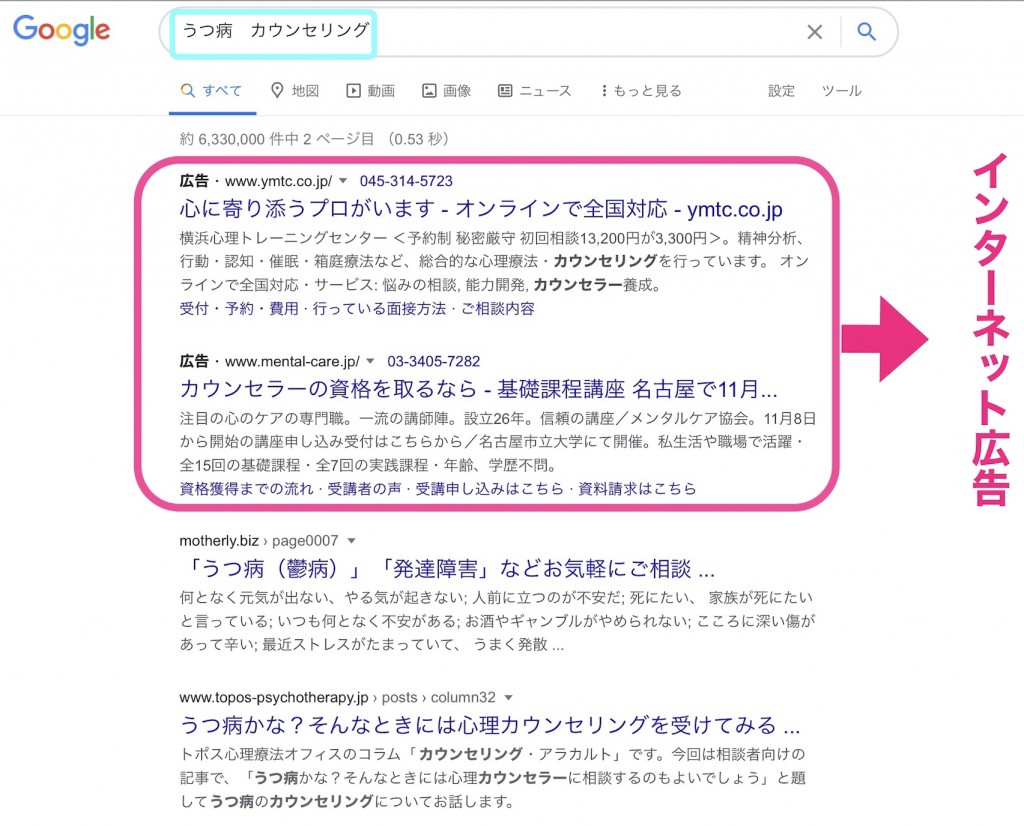The image size is (1024, 826).
Task: Expand dropdown arrow next to topos-psychotherapy.jp URL
Action: 509,697
